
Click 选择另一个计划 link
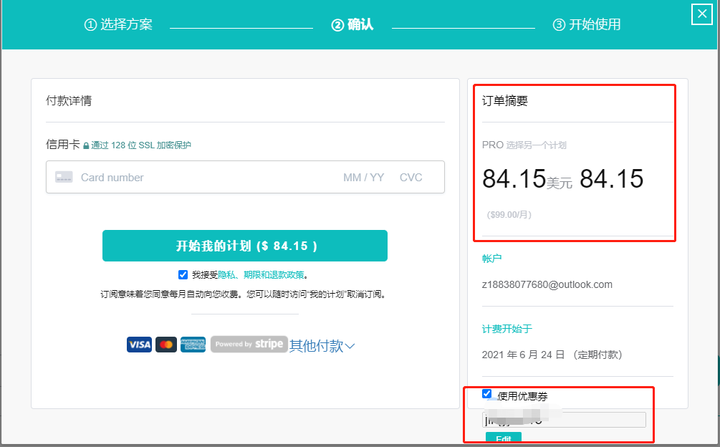536,145
